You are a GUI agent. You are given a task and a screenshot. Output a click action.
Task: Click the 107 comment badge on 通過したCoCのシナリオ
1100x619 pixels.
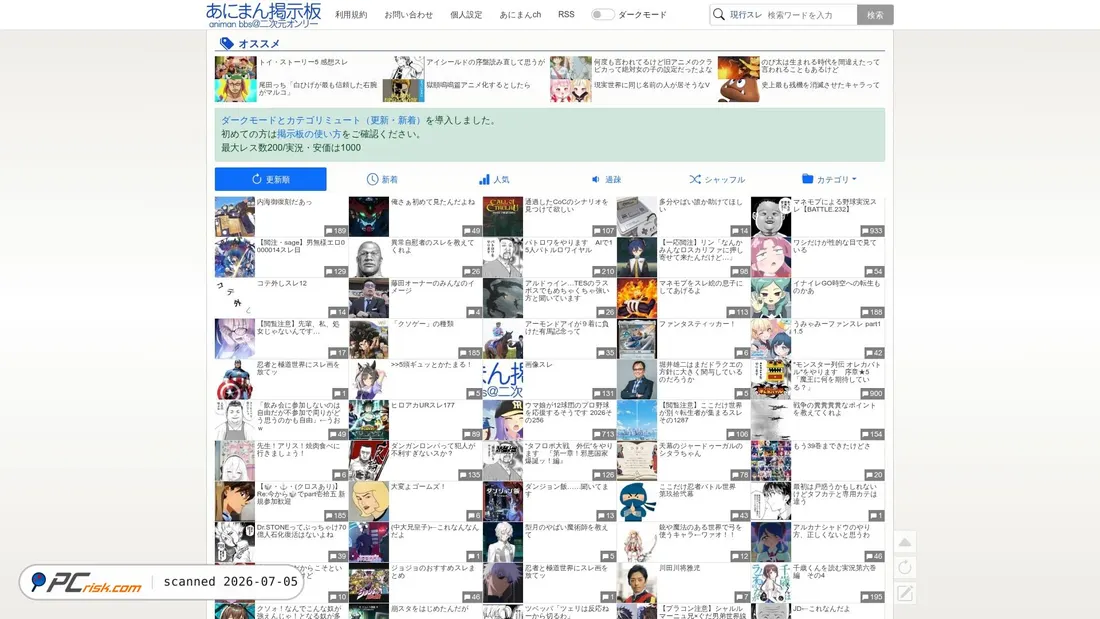click(x=604, y=231)
